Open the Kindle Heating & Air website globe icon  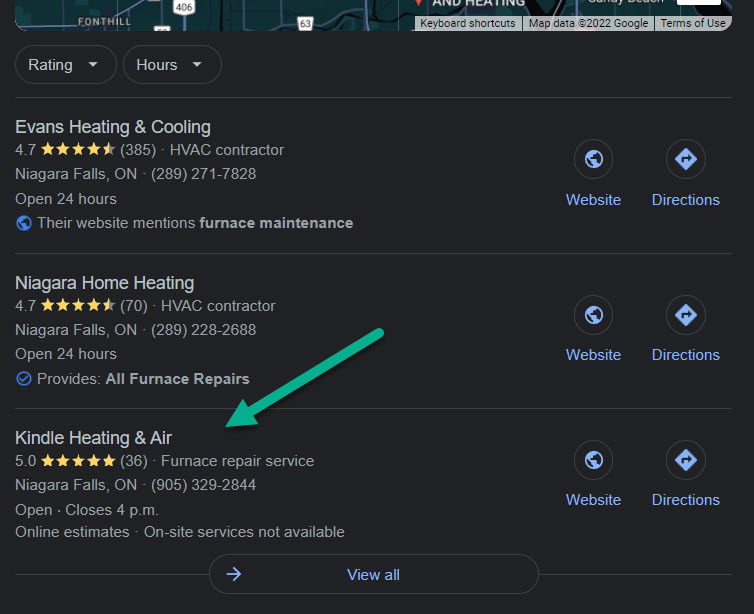[593, 460]
